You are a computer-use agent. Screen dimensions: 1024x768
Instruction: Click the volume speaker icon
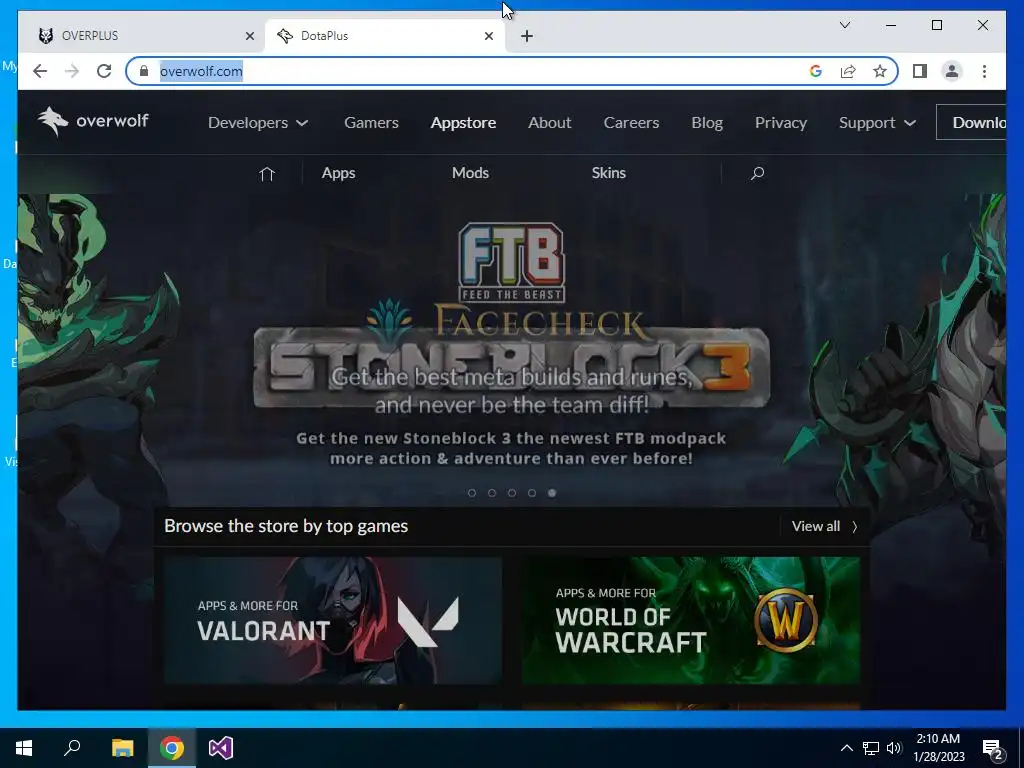click(894, 748)
